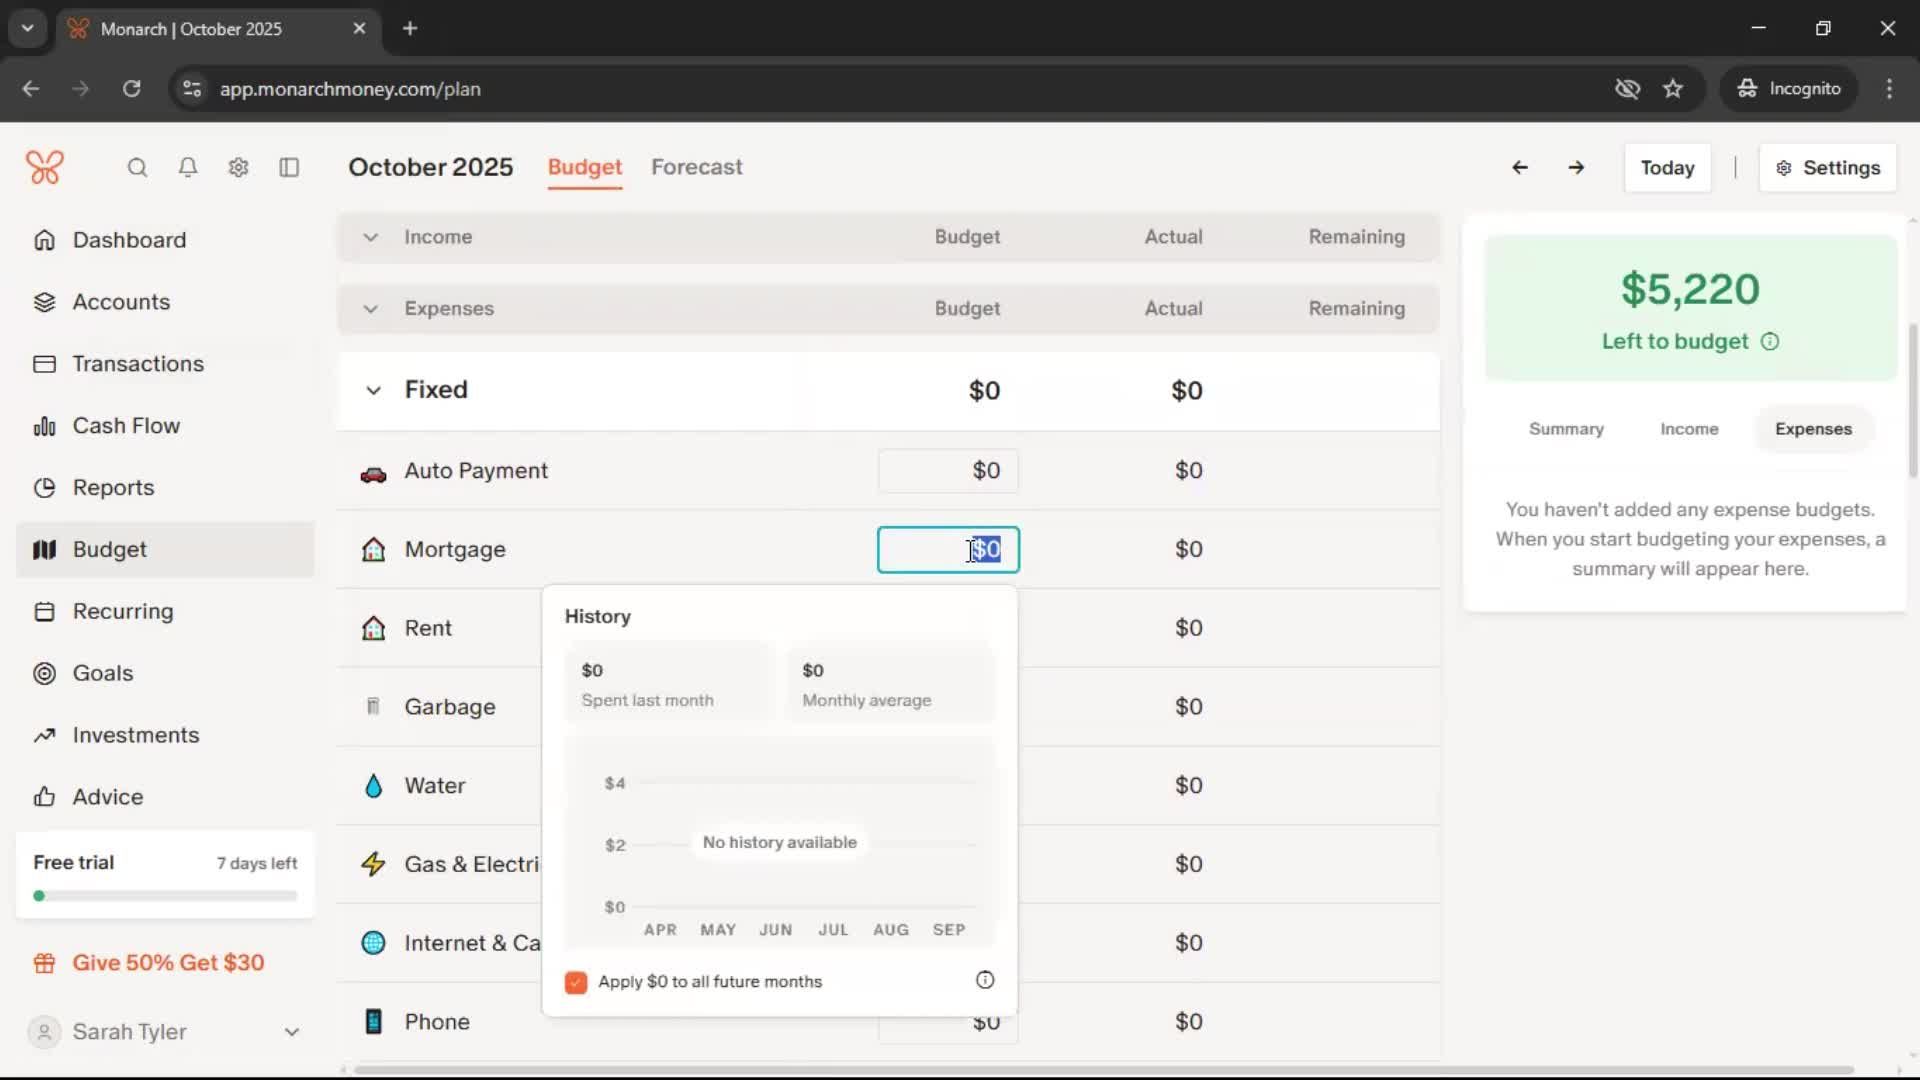The height and width of the screenshot is (1080, 1920).
Task: Switch to the Forecast tab
Action: point(696,167)
